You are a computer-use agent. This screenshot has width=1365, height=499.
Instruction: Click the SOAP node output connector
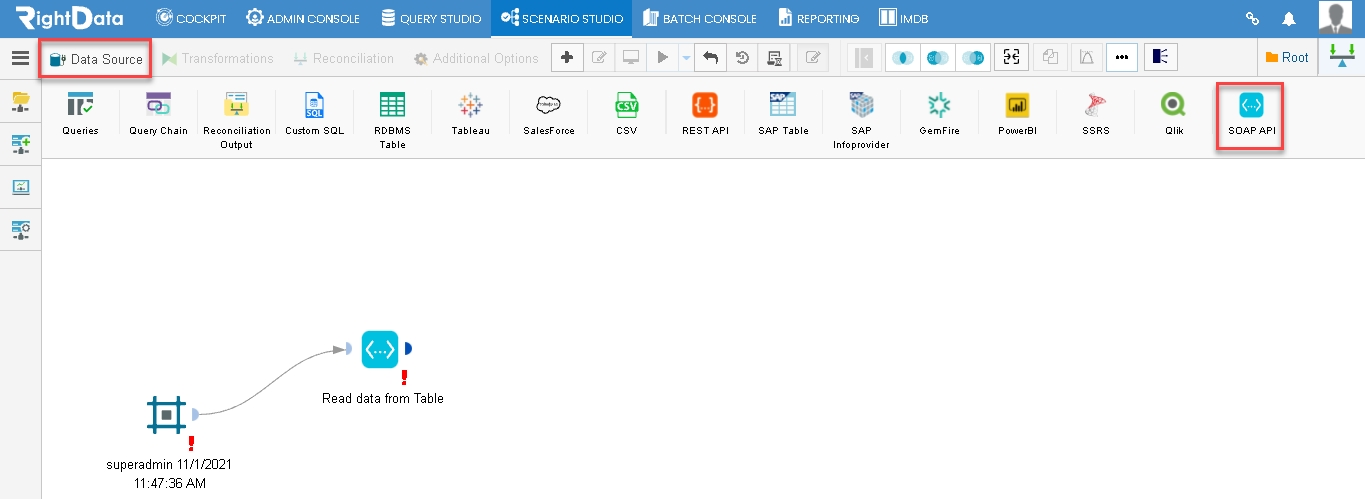coord(407,349)
